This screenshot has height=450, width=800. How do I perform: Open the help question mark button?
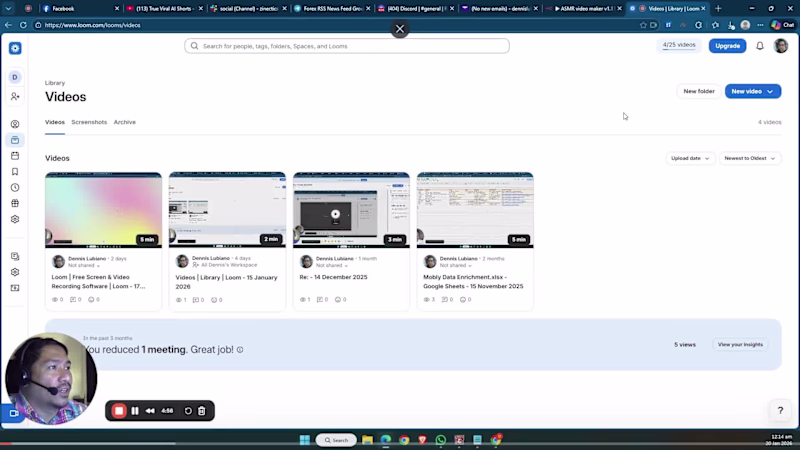coord(780,410)
